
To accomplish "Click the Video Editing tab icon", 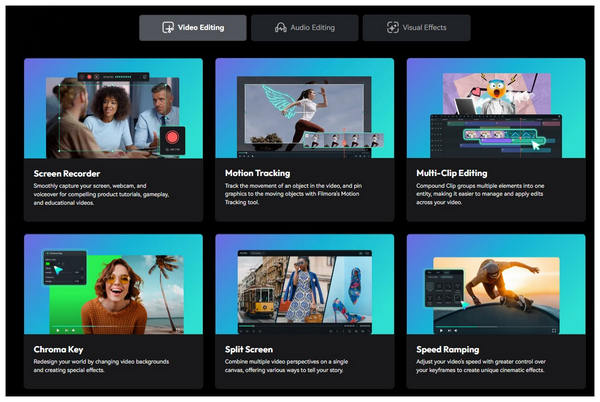I will (166, 28).
